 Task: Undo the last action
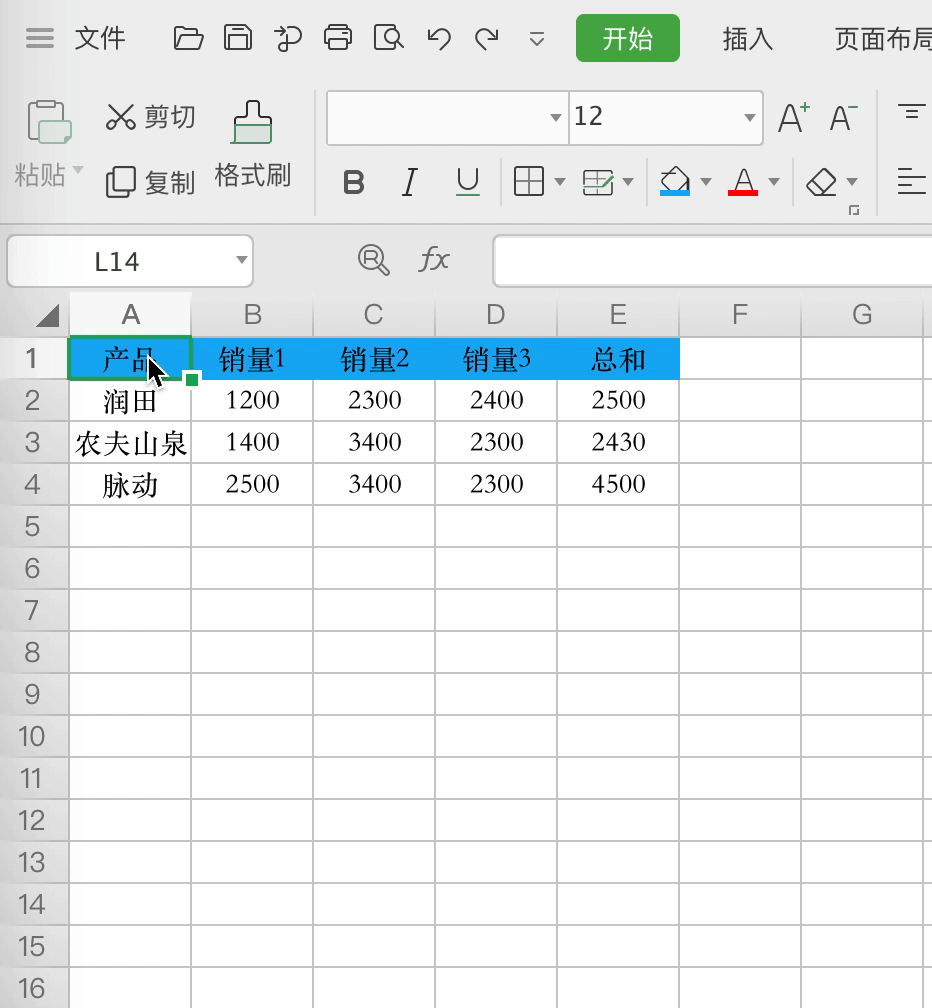pyautogui.click(x=439, y=39)
